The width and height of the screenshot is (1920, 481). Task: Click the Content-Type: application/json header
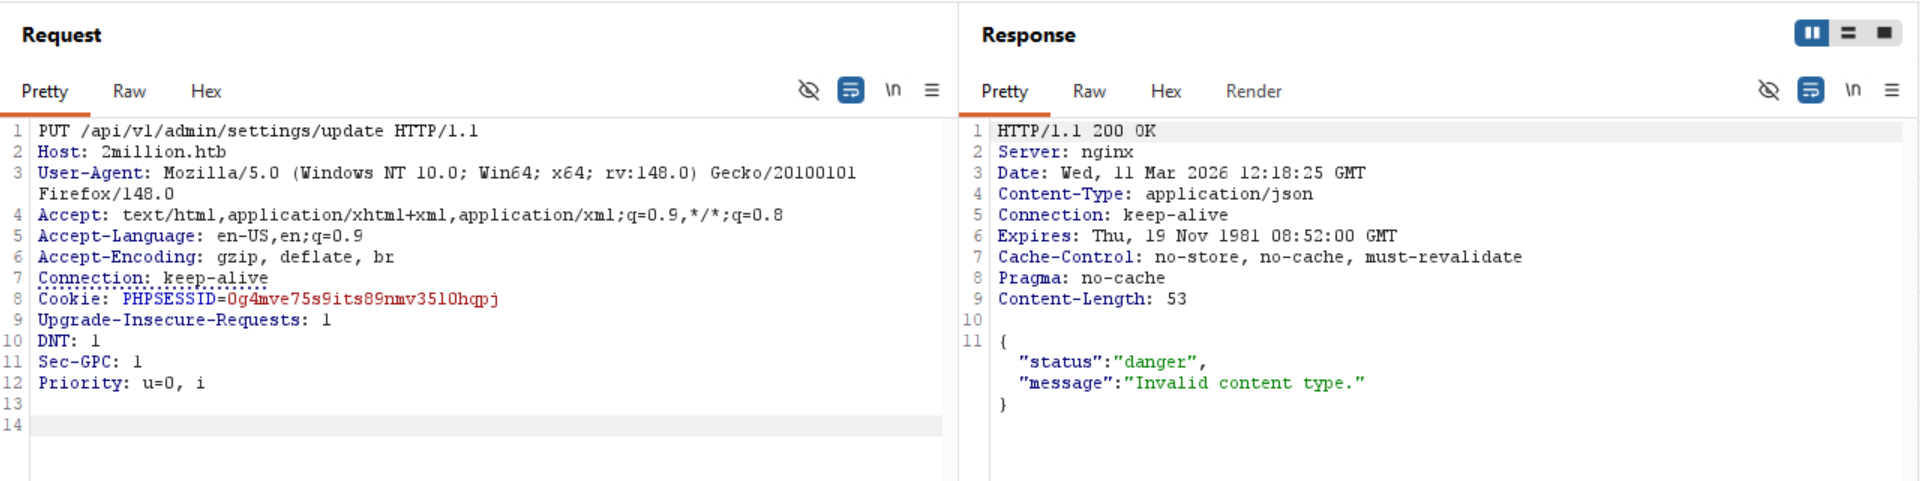(x=1155, y=194)
